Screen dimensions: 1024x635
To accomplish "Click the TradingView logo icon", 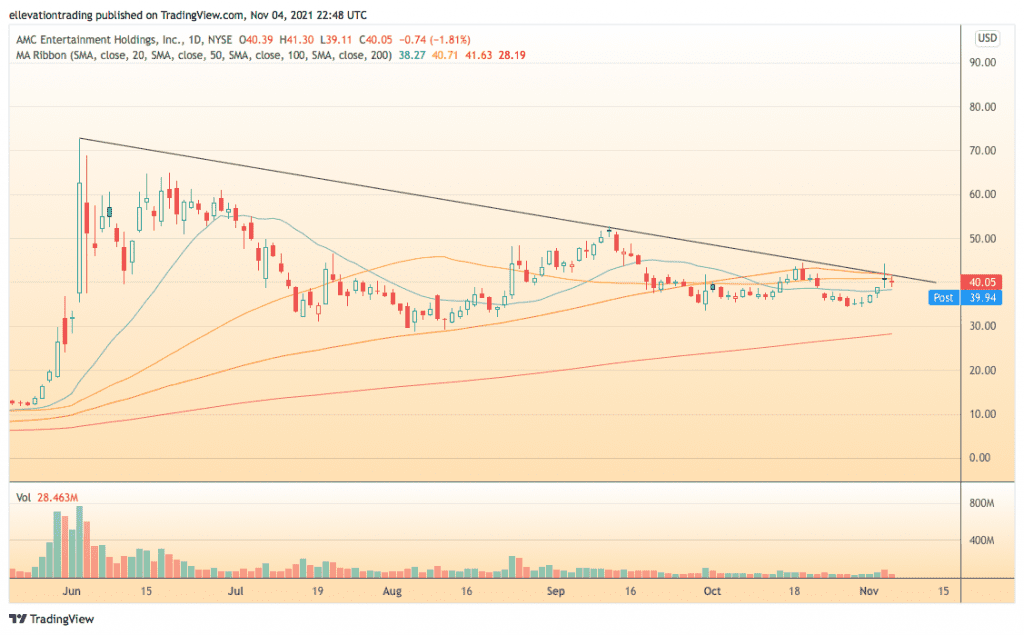I will point(18,619).
